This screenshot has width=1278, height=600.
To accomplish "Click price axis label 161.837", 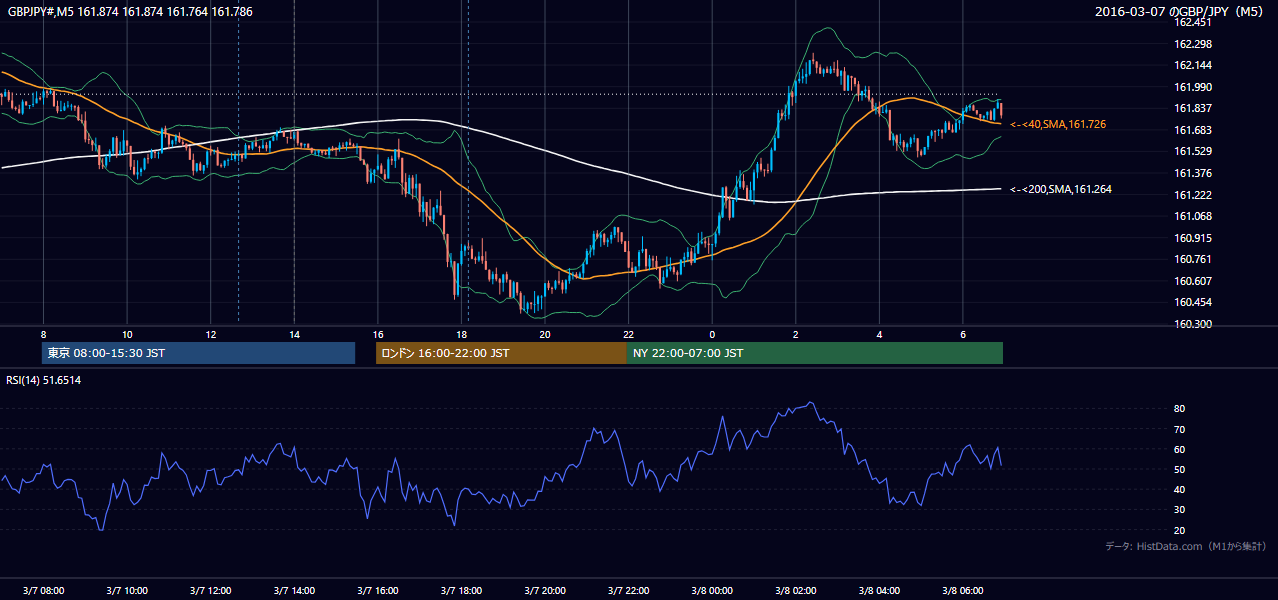I will point(1192,108).
